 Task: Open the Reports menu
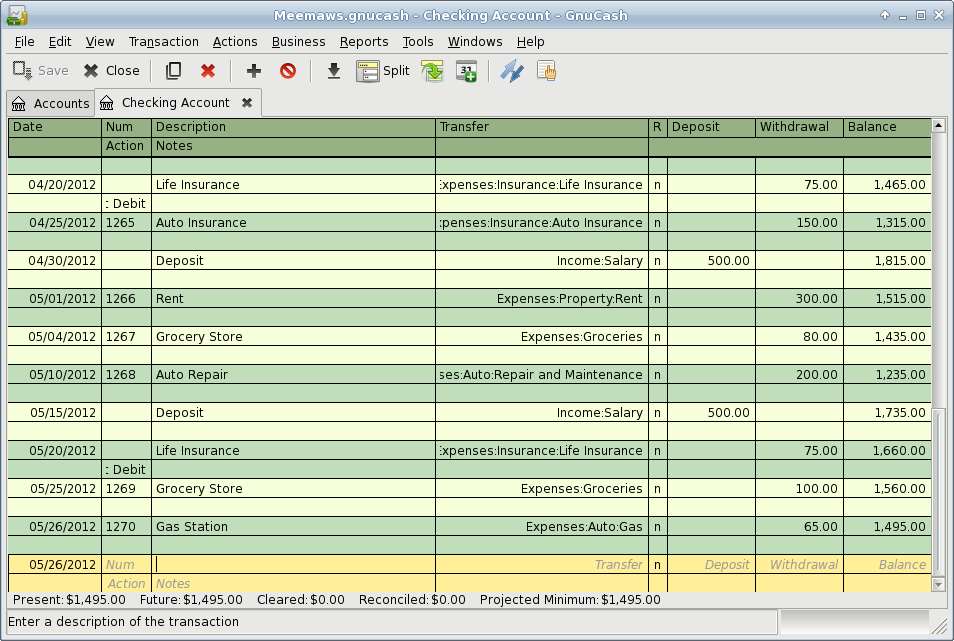click(364, 41)
